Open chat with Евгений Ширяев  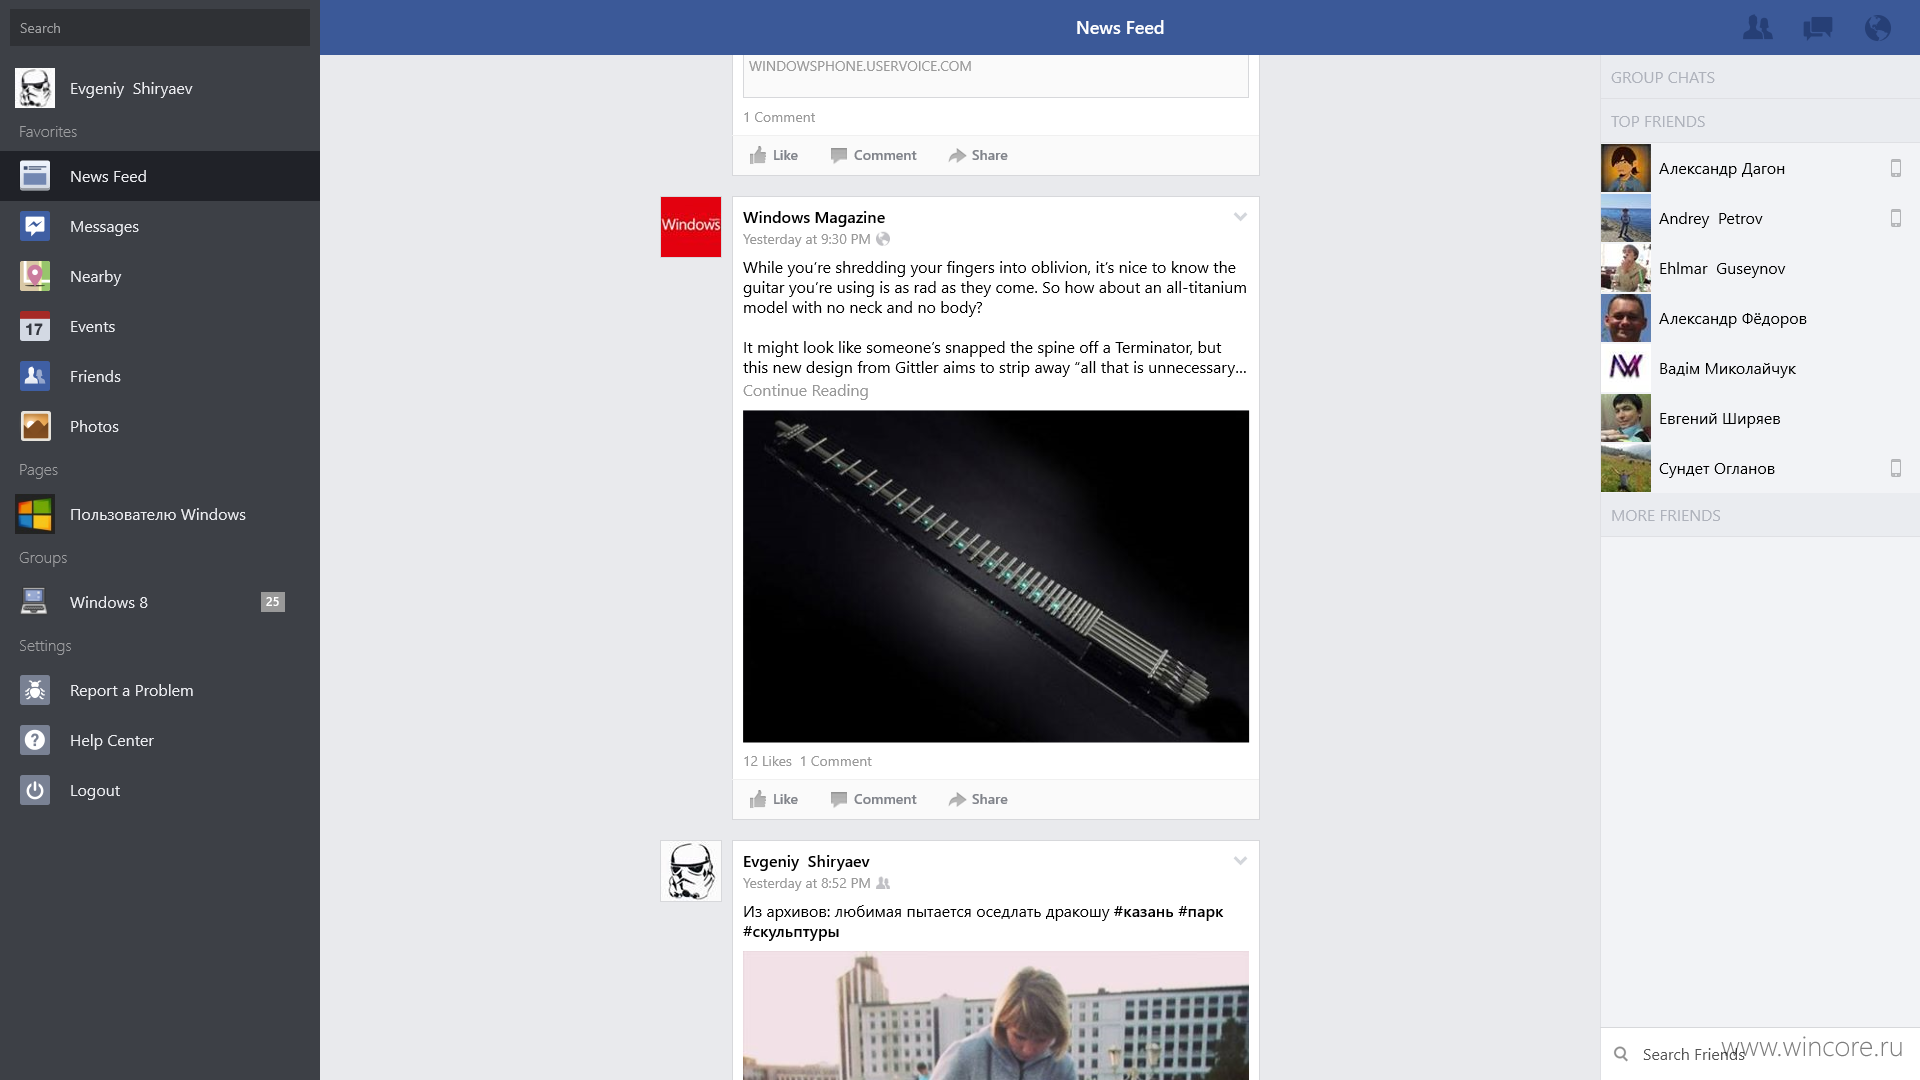[x=1760, y=418]
